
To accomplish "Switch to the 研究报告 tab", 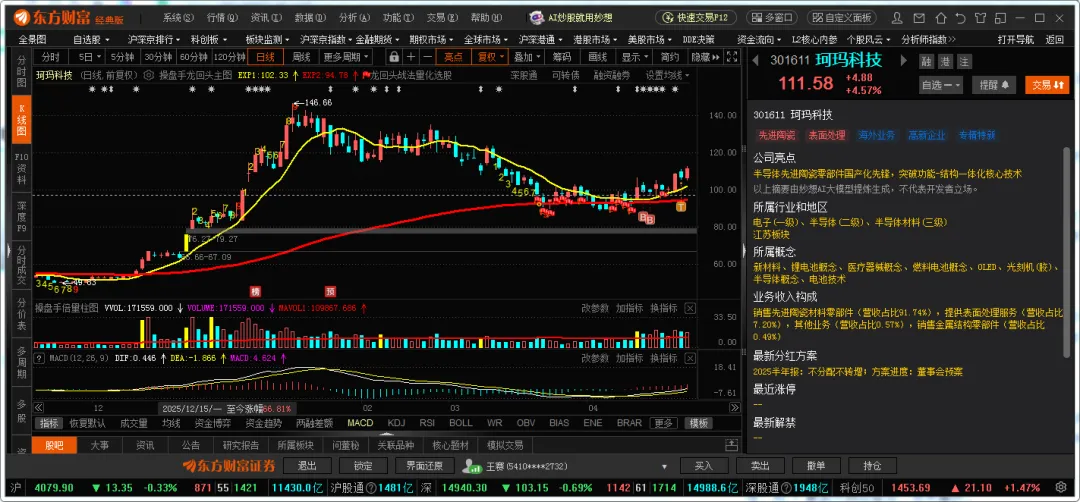I will (x=240, y=445).
